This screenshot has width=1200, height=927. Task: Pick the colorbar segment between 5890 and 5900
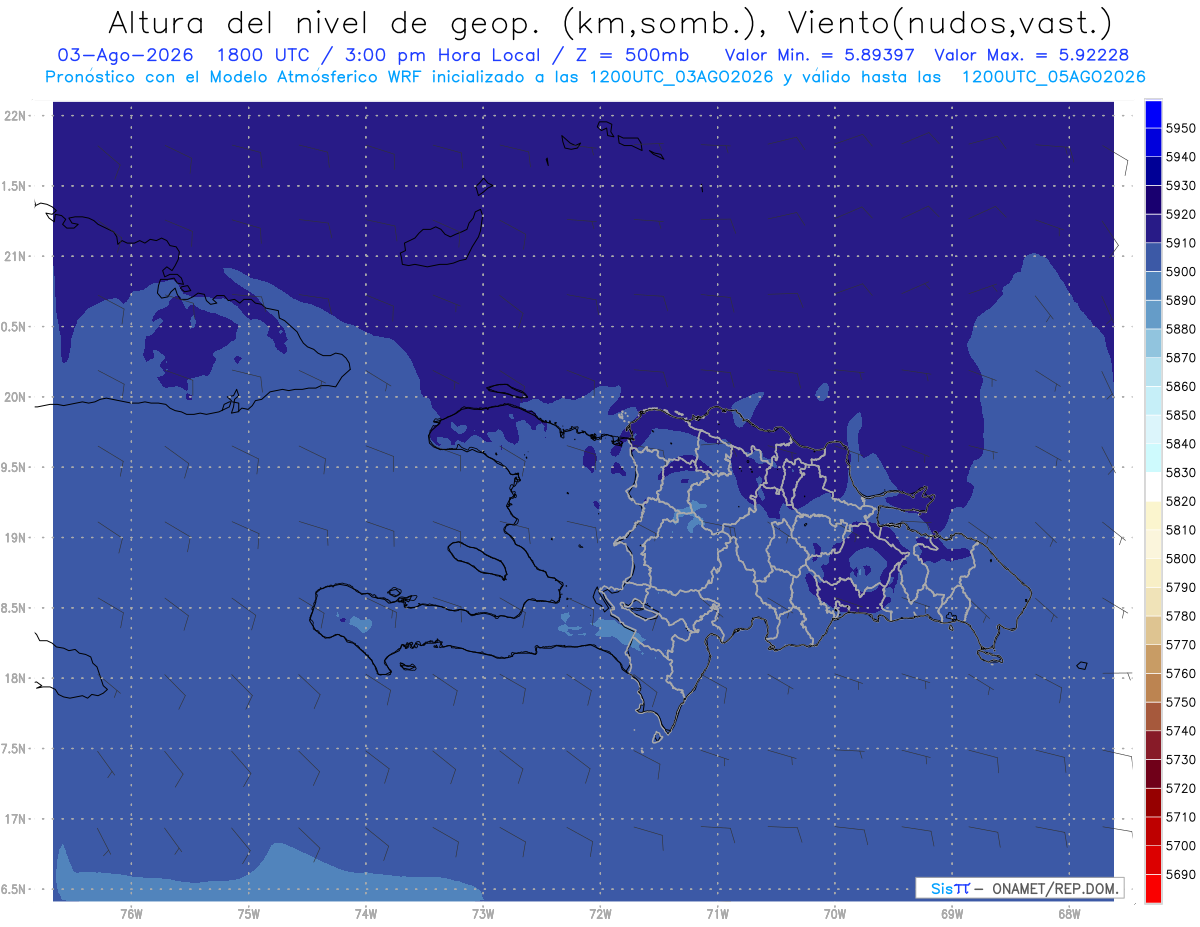pos(1153,286)
